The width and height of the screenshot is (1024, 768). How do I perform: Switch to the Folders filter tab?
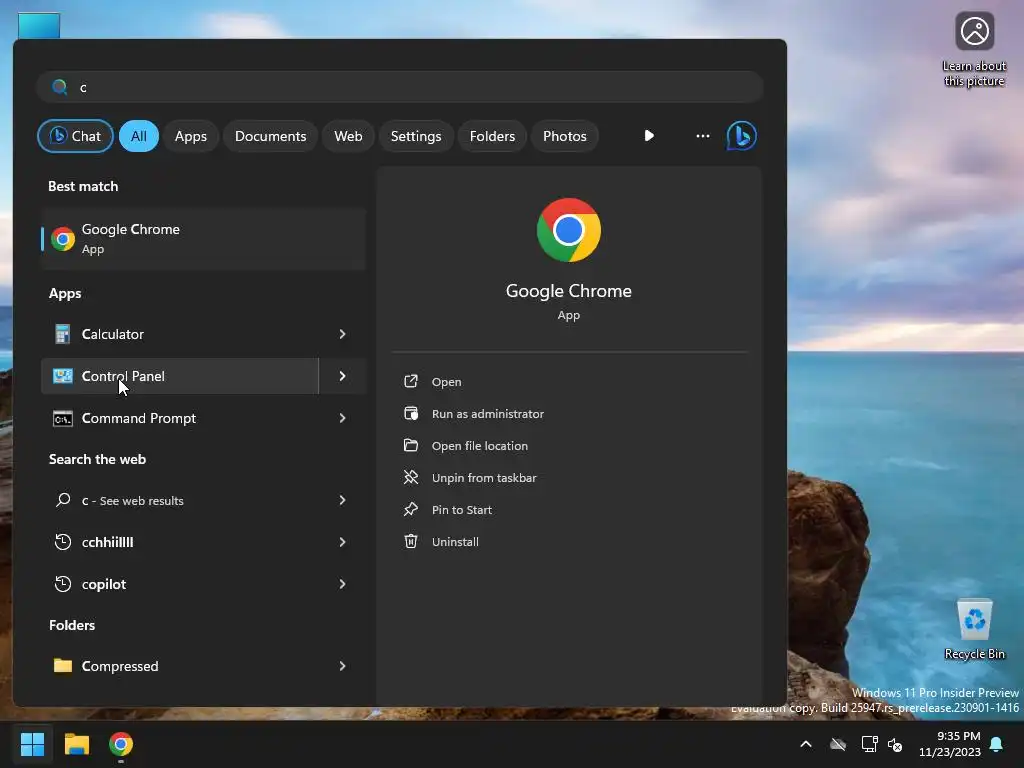coord(492,136)
